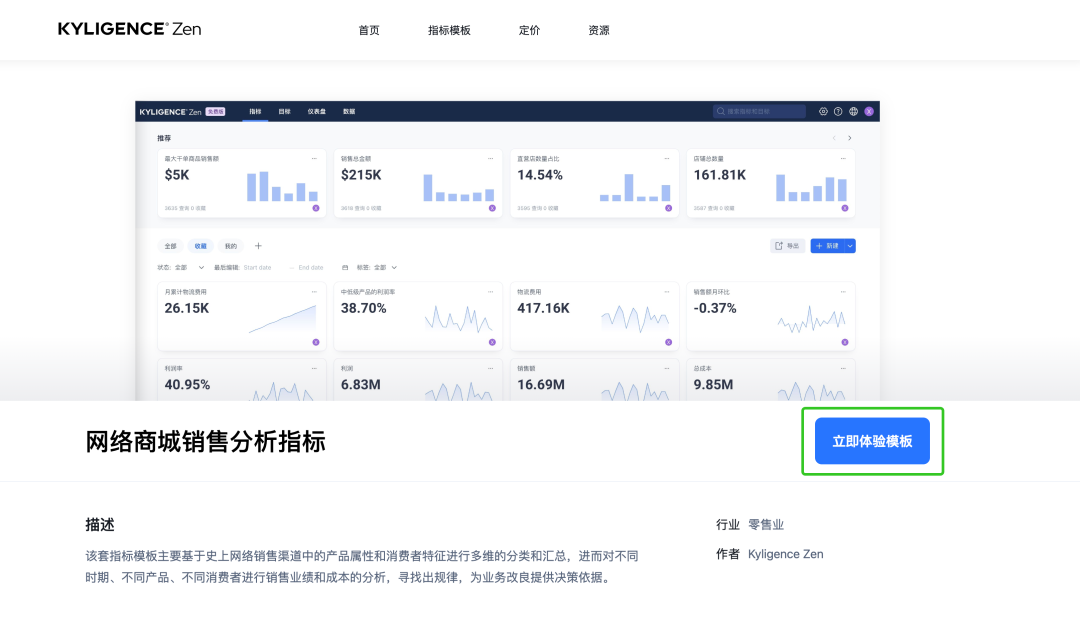Go to the 定价 page

pyautogui.click(x=530, y=30)
